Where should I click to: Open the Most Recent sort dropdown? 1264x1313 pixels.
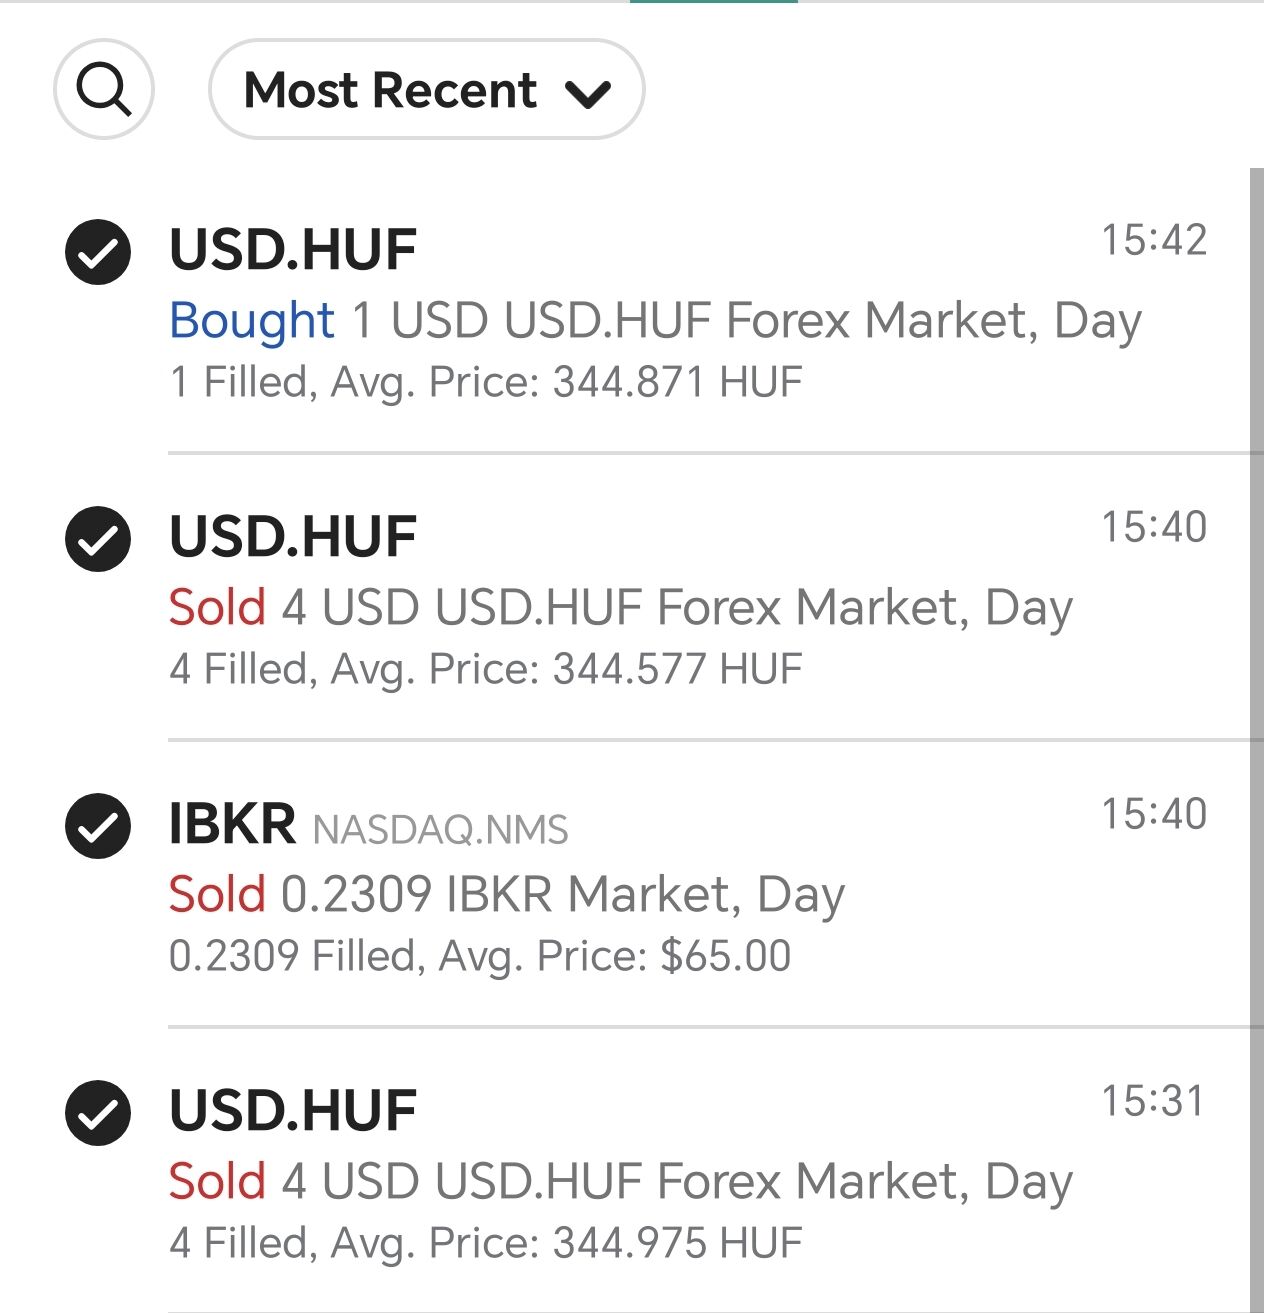pyautogui.click(x=426, y=89)
